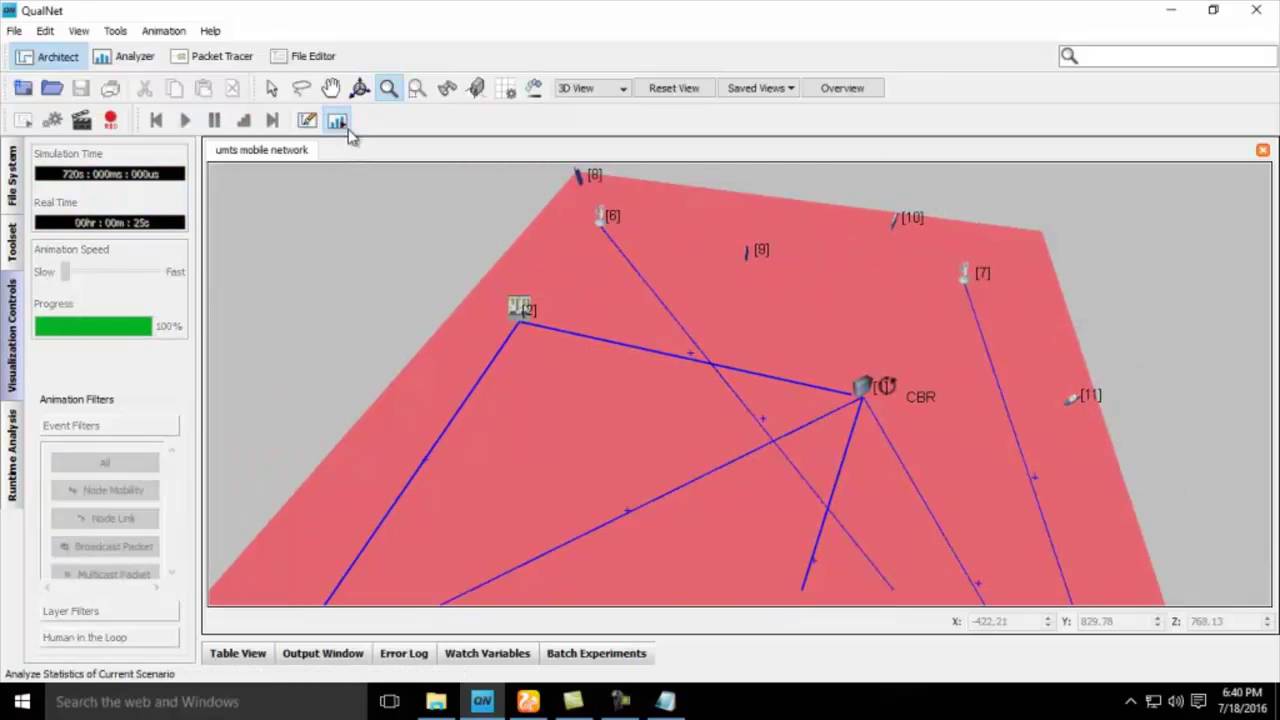Open the Output Window panel
The width and height of the screenshot is (1280, 720).
click(x=323, y=653)
